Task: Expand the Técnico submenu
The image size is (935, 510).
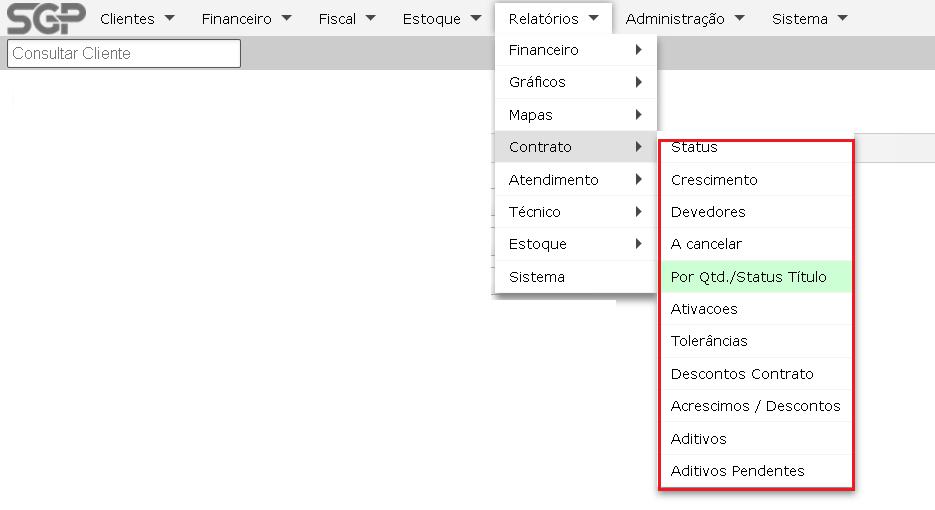Action: [x=575, y=212]
